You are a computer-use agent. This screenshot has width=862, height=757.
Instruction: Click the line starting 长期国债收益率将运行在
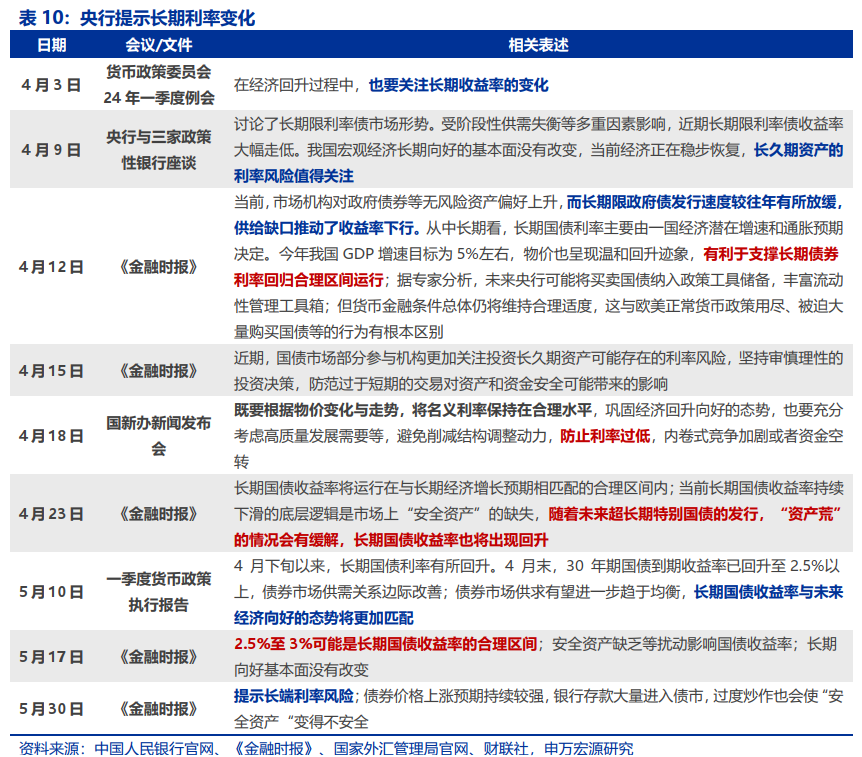tap(538, 488)
